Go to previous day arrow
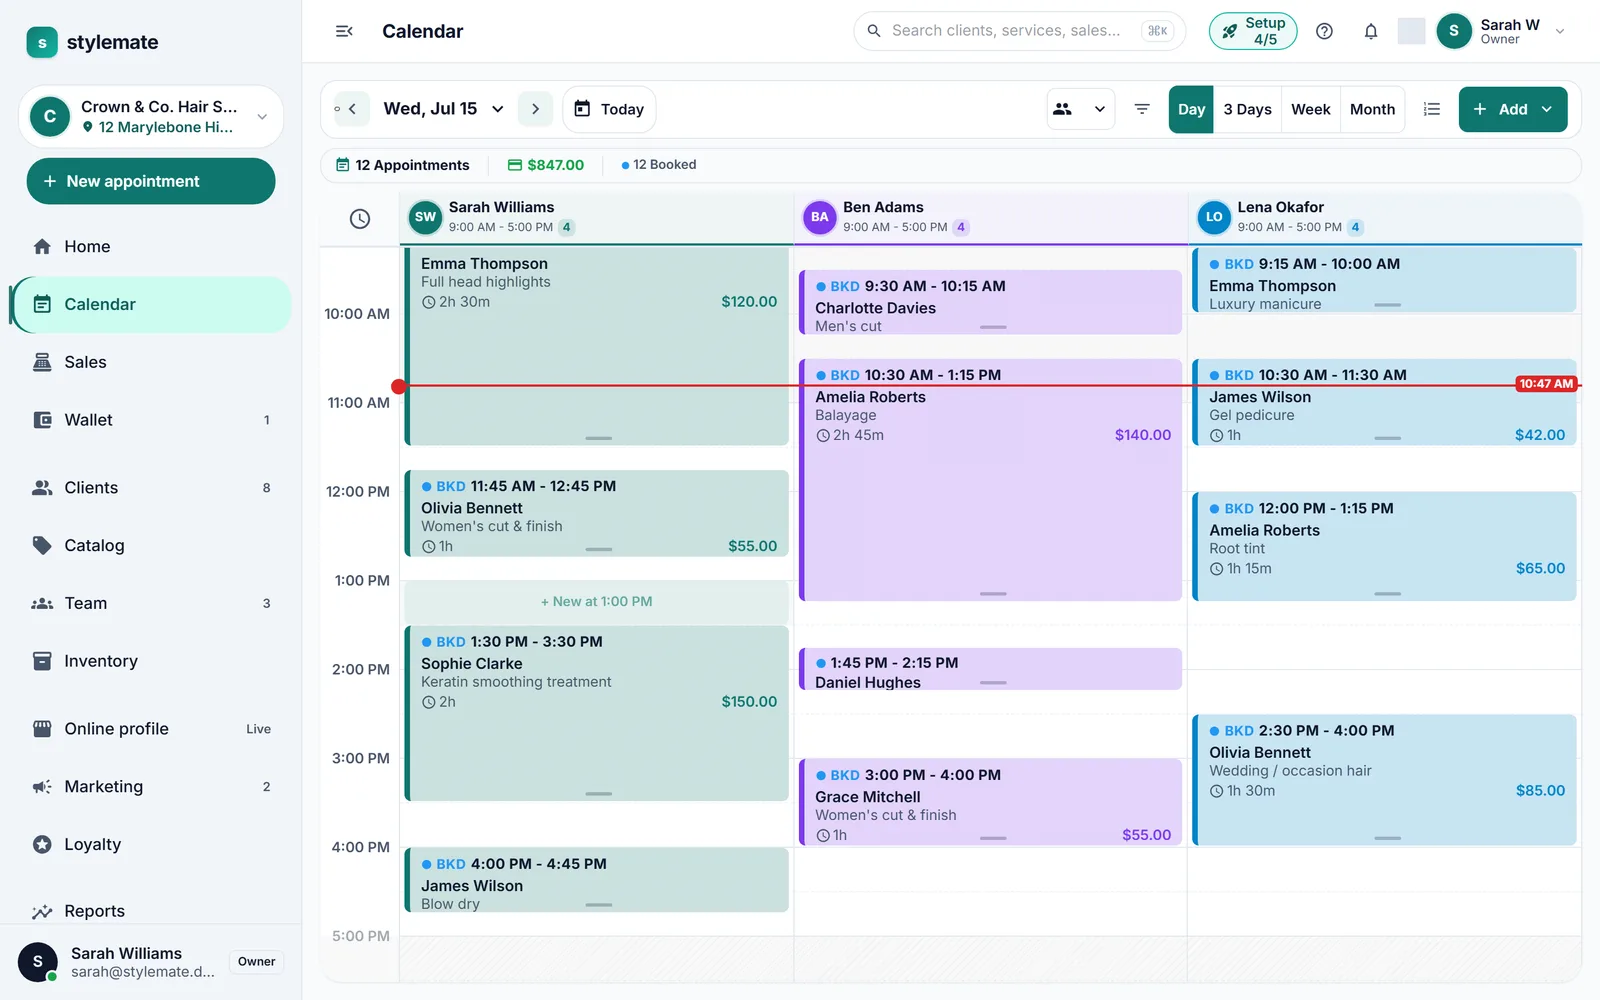The width and height of the screenshot is (1600, 1000). tap(352, 109)
